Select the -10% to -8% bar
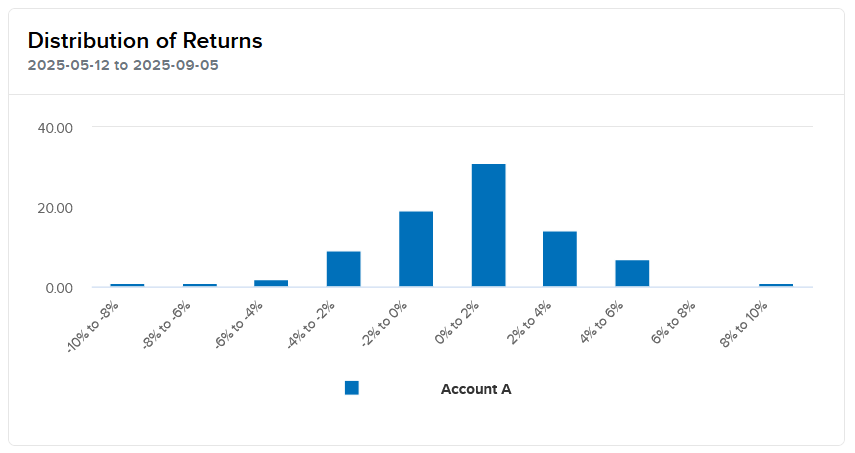The image size is (855, 453). 127,285
